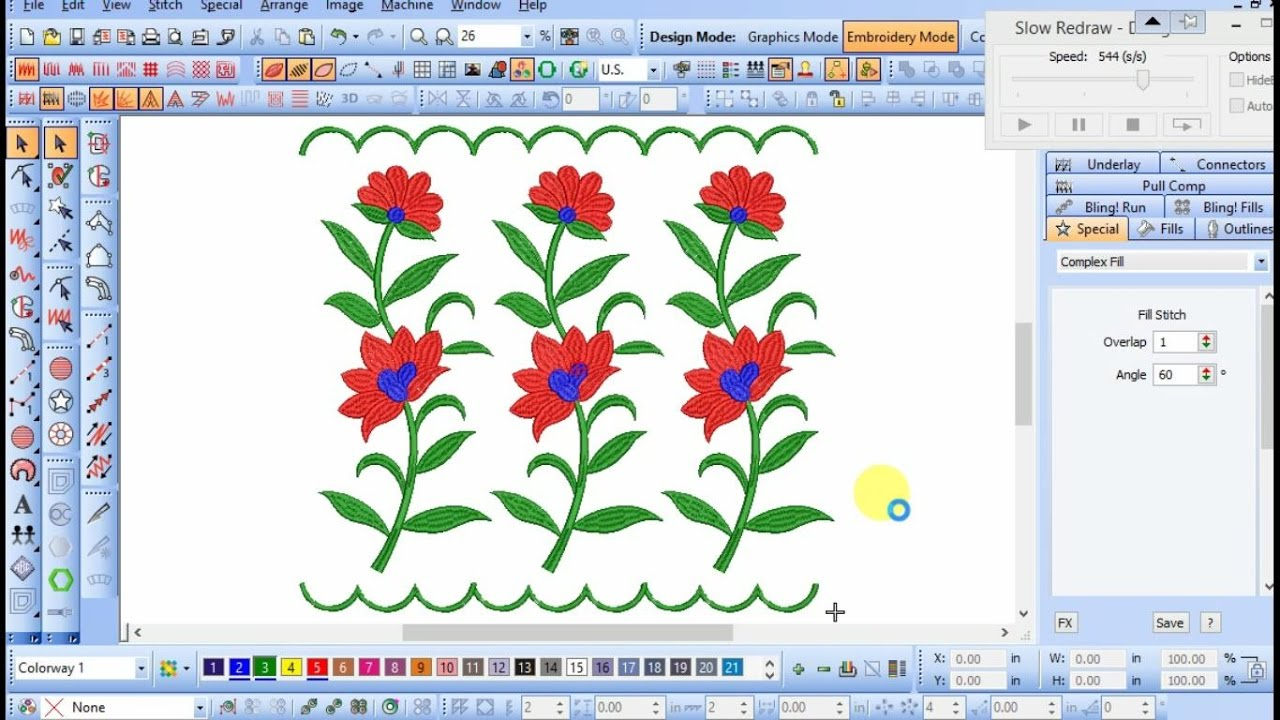The image size is (1280, 720).
Task: Click the Print icon in toolbar
Action: point(150,37)
